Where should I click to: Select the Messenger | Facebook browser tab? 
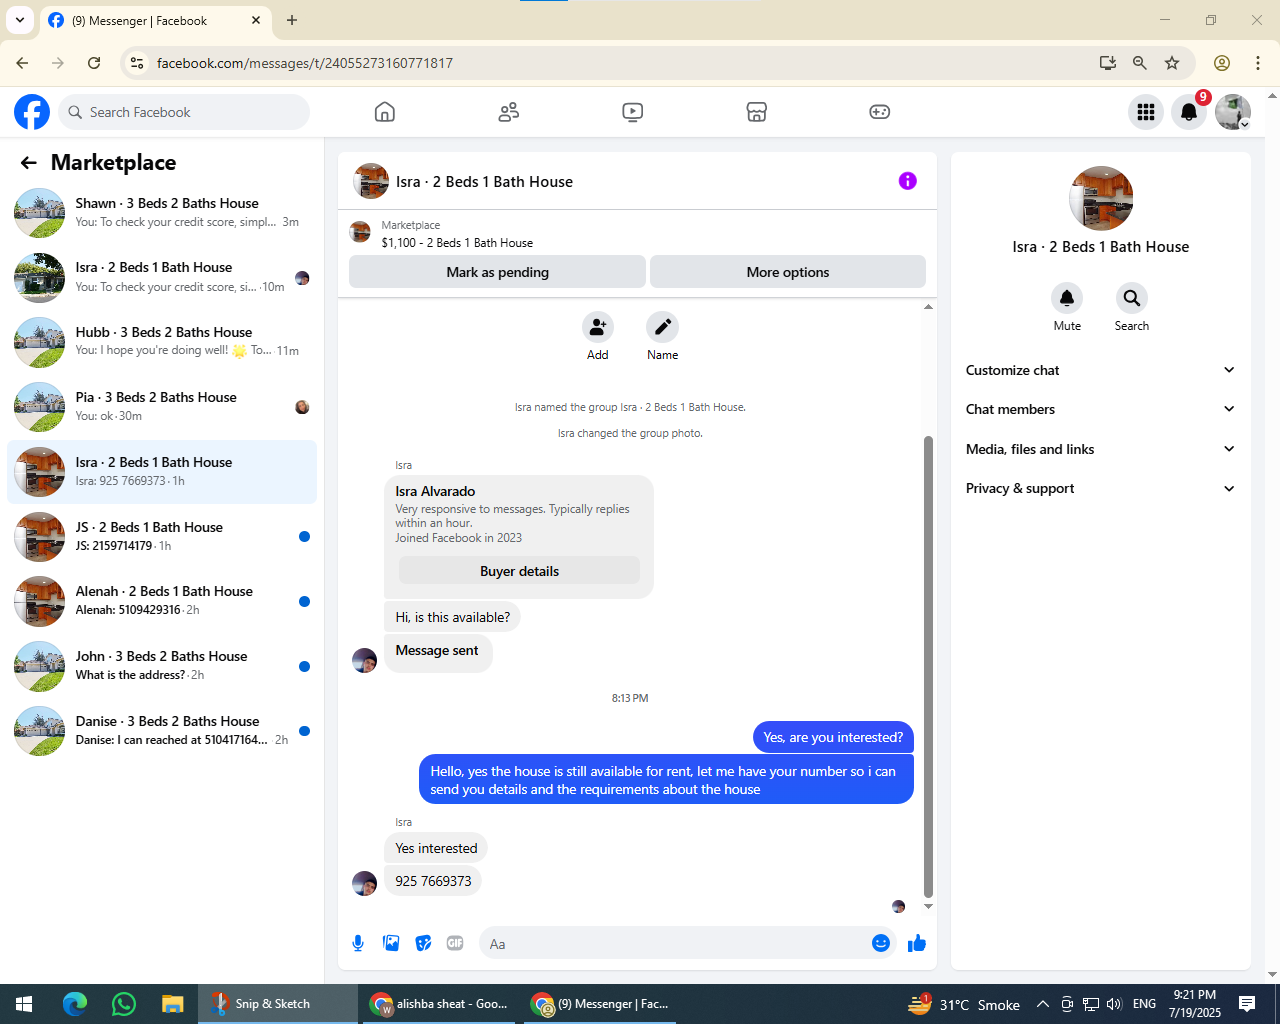pos(155,21)
